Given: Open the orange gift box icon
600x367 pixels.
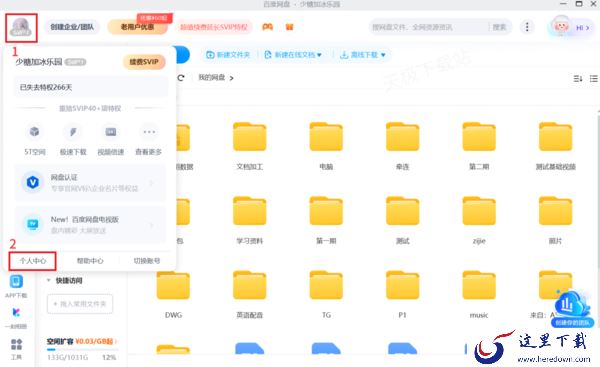Looking at the screenshot, I should tap(289, 27).
